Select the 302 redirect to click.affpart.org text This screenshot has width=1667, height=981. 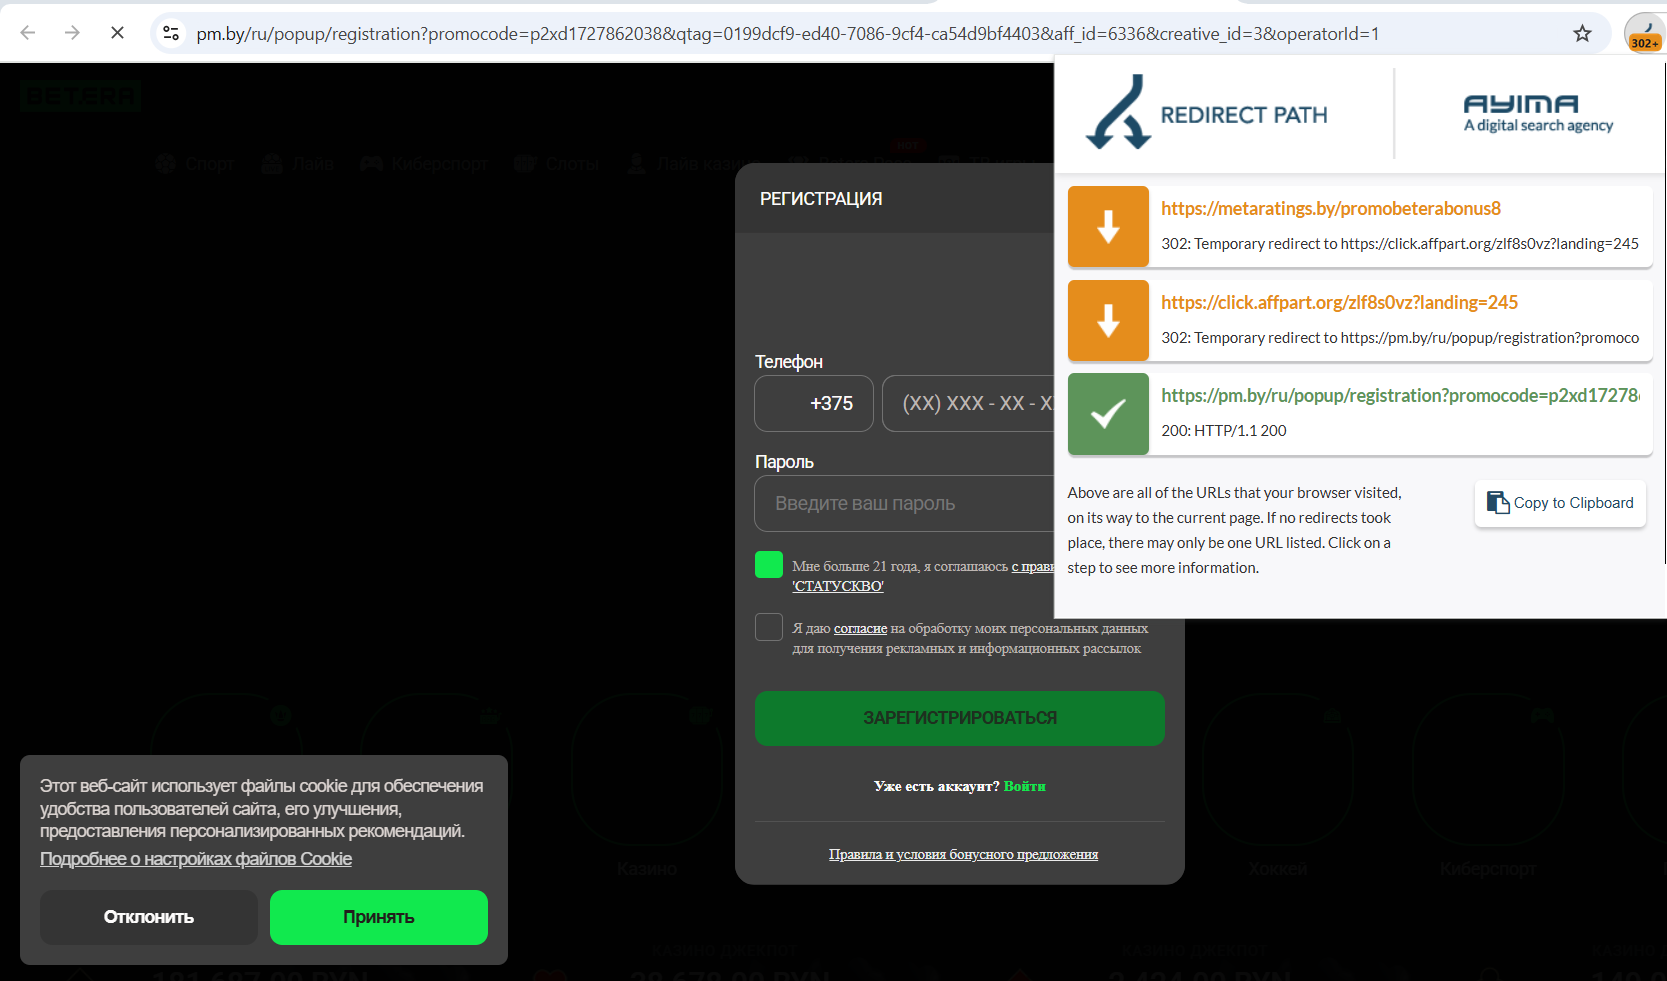coord(1400,244)
